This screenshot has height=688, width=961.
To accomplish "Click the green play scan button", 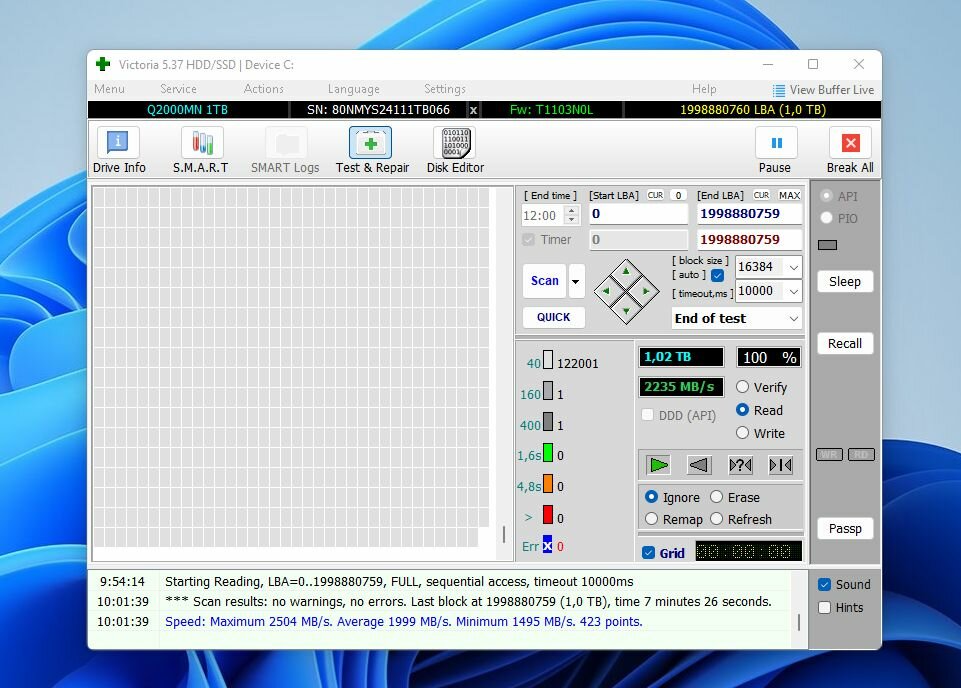I will 659,466.
